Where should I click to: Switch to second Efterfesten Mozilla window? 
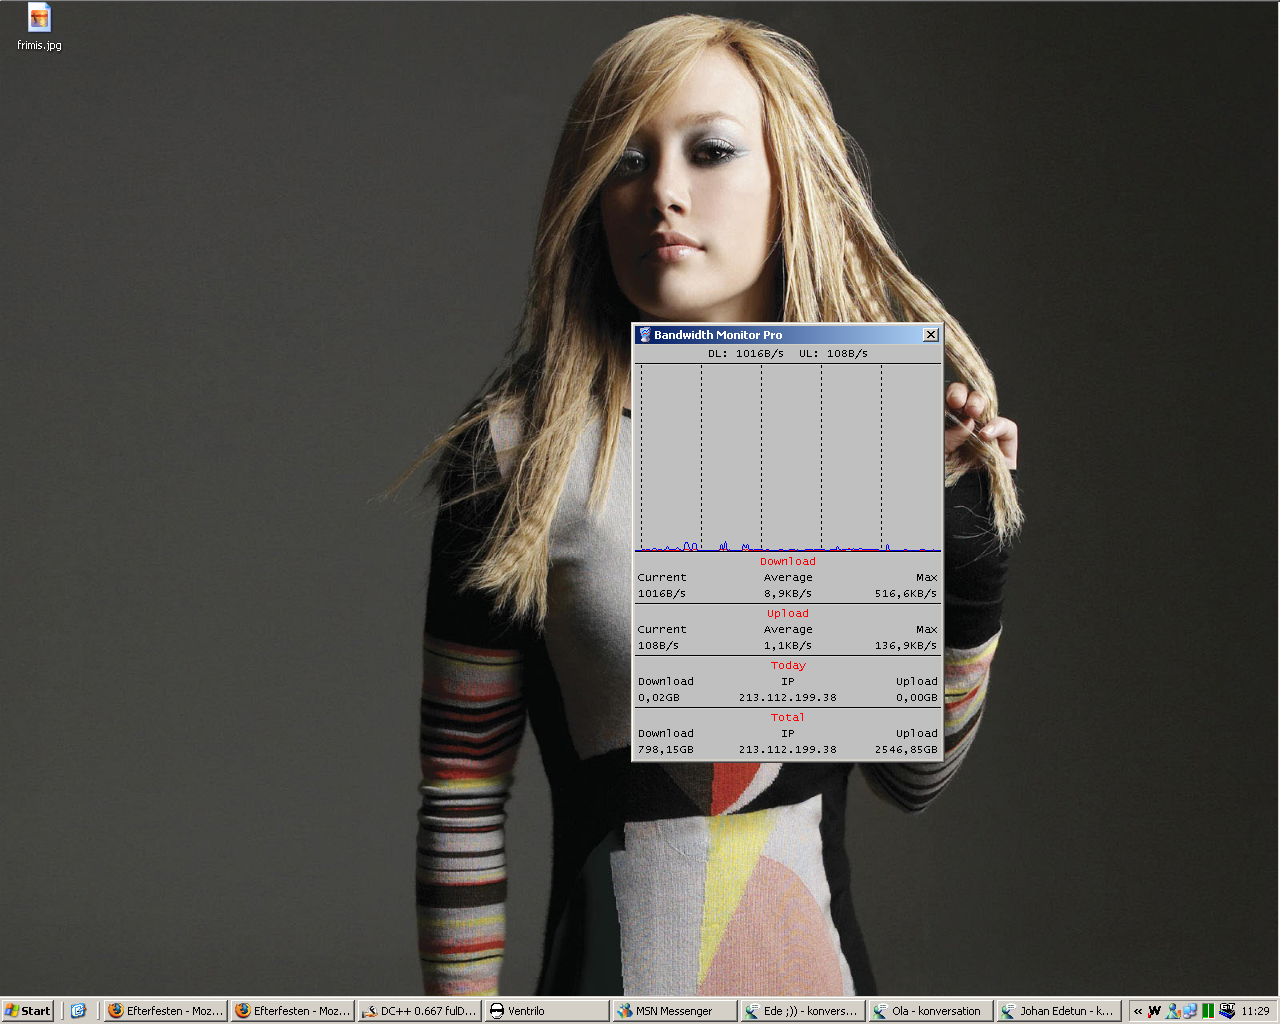click(293, 1011)
